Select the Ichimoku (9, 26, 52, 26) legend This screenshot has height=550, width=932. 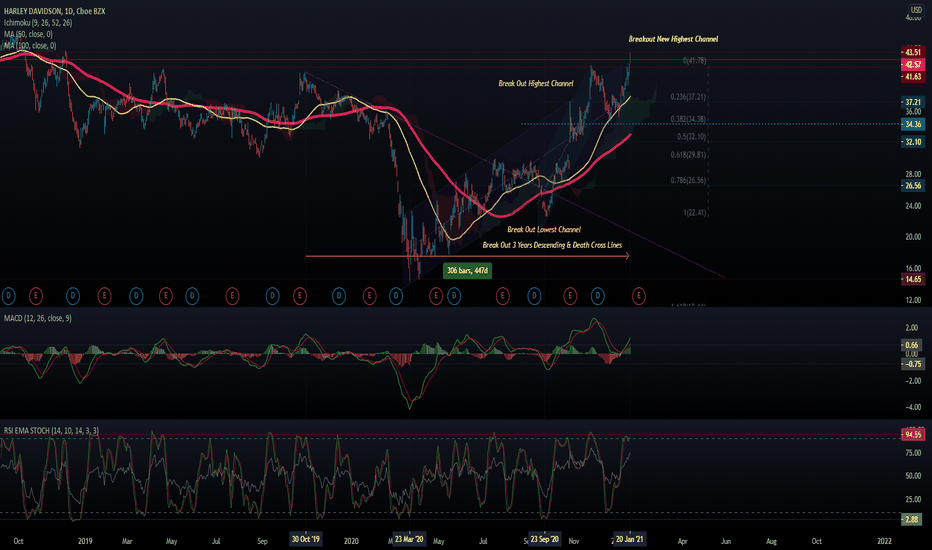click(x=38, y=23)
